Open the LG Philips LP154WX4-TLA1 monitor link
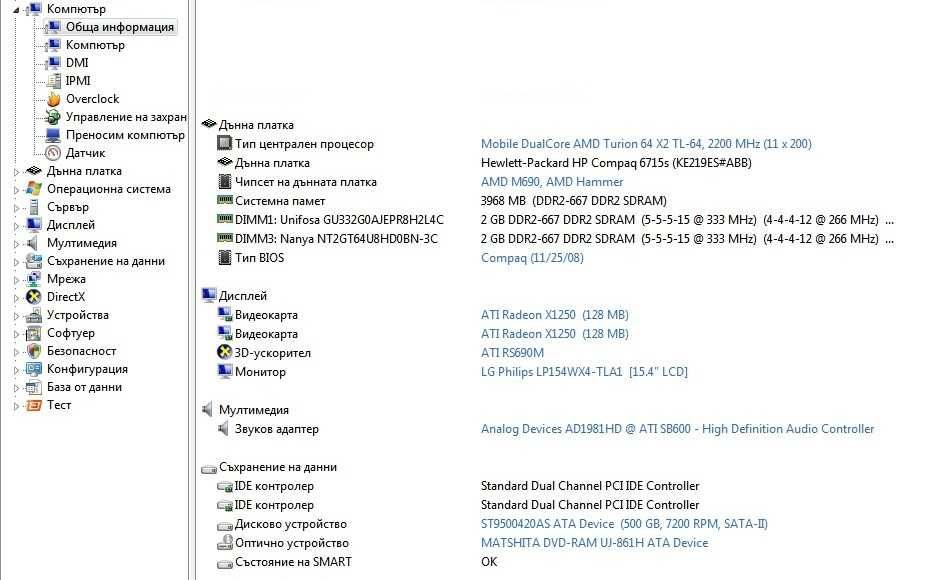Screen dimensions: 937x580 (x=584, y=372)
